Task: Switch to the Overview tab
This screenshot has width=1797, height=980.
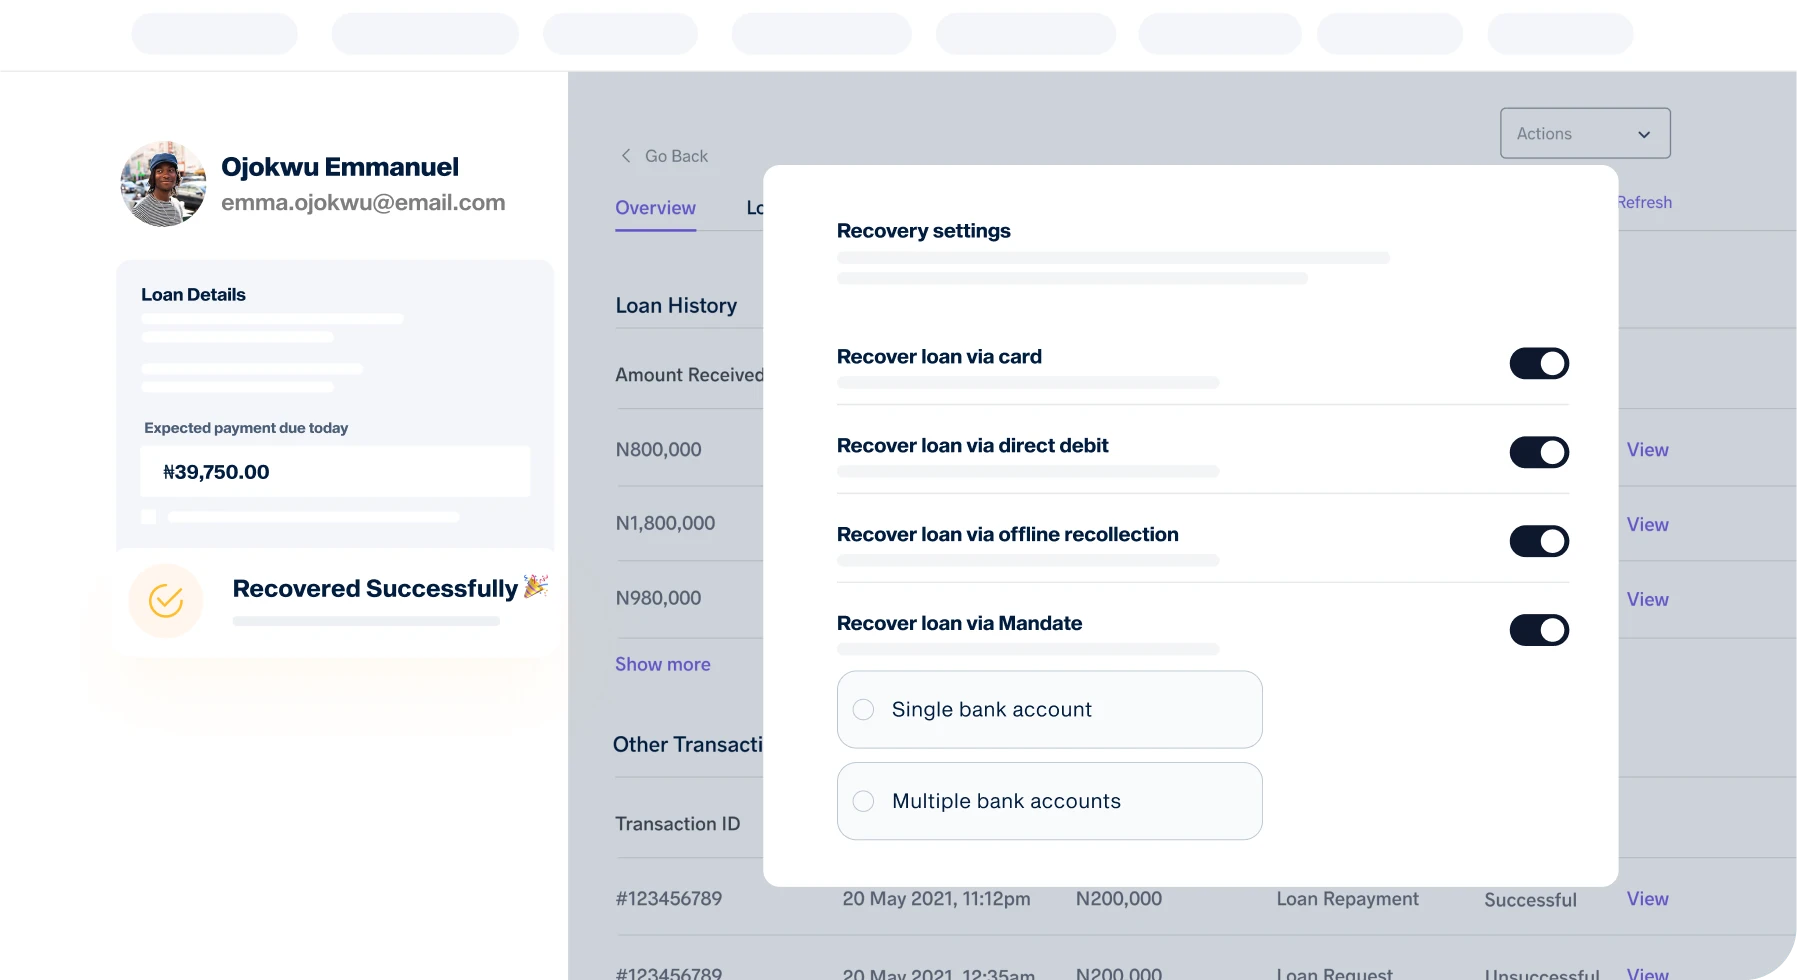Action: (655, 208)
